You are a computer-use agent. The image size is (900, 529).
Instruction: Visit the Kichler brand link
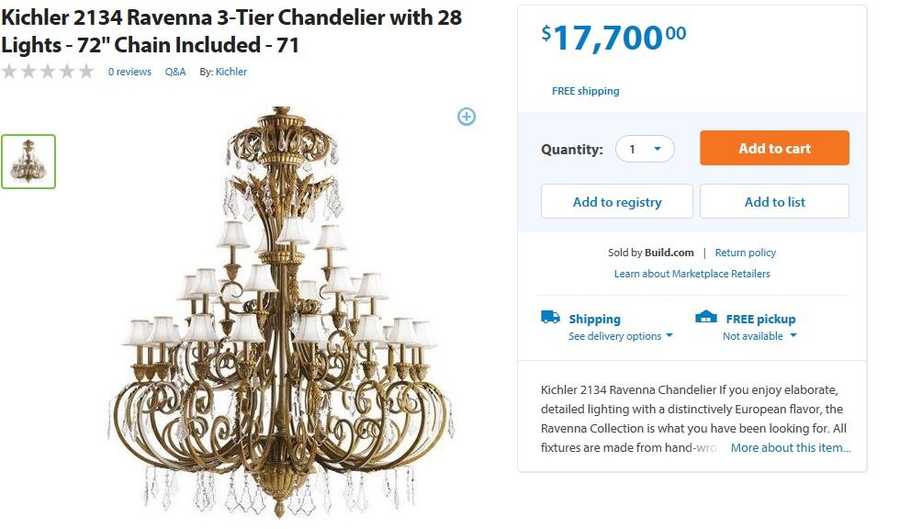pos(231,72)
